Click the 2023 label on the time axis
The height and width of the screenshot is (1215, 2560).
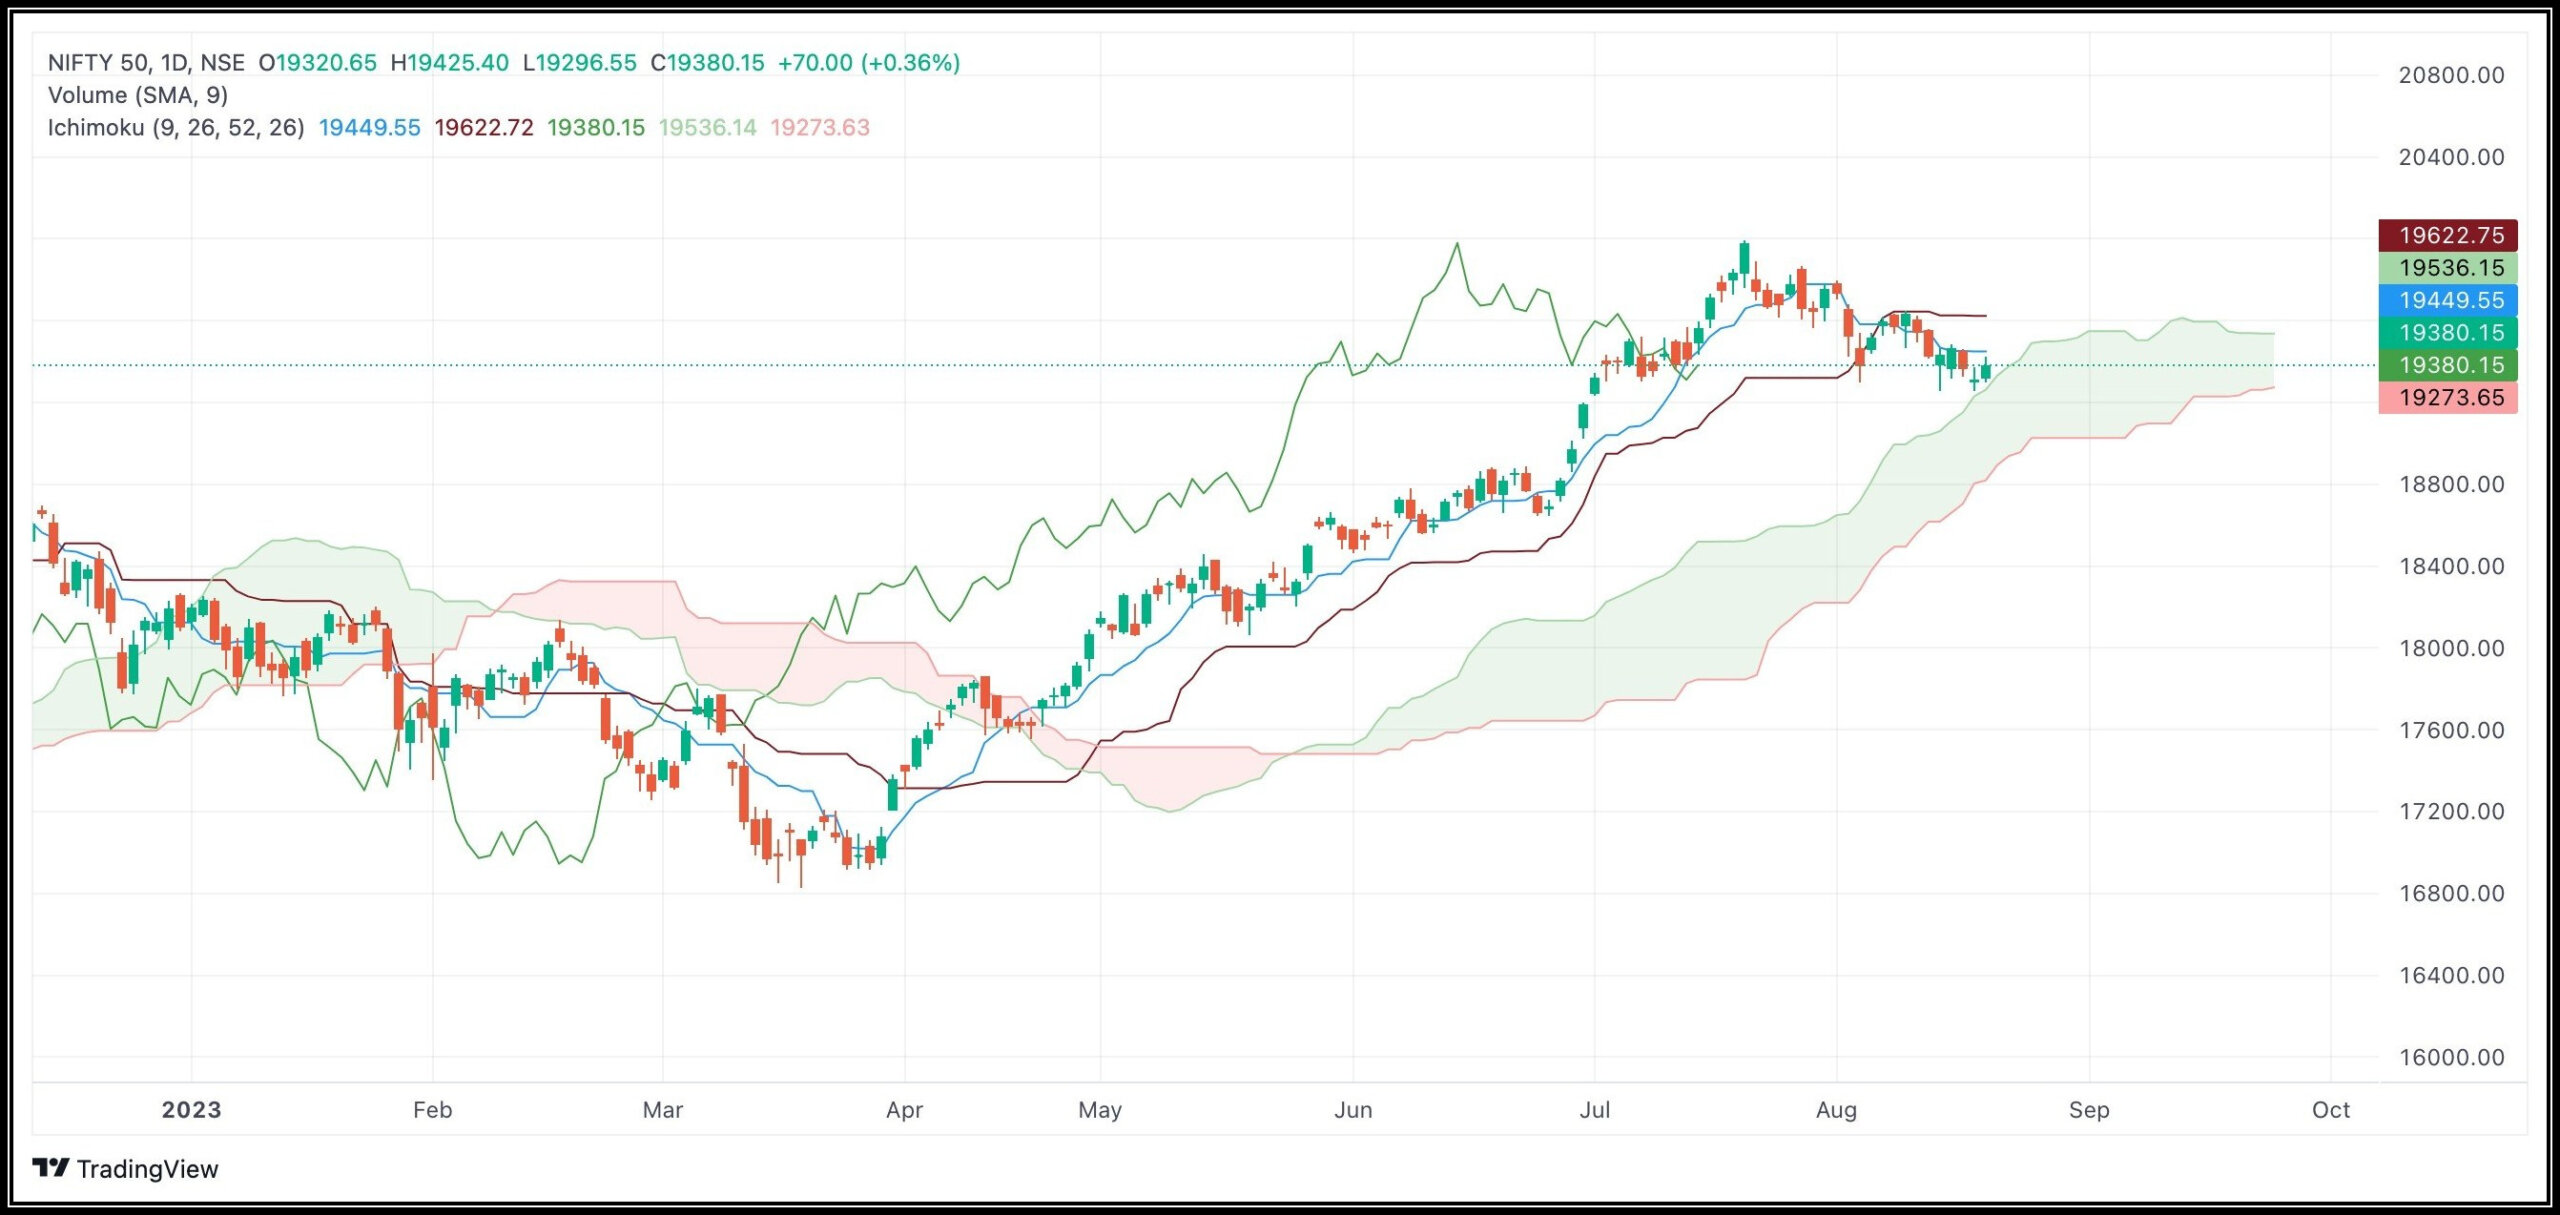(x=191, y=1110)
